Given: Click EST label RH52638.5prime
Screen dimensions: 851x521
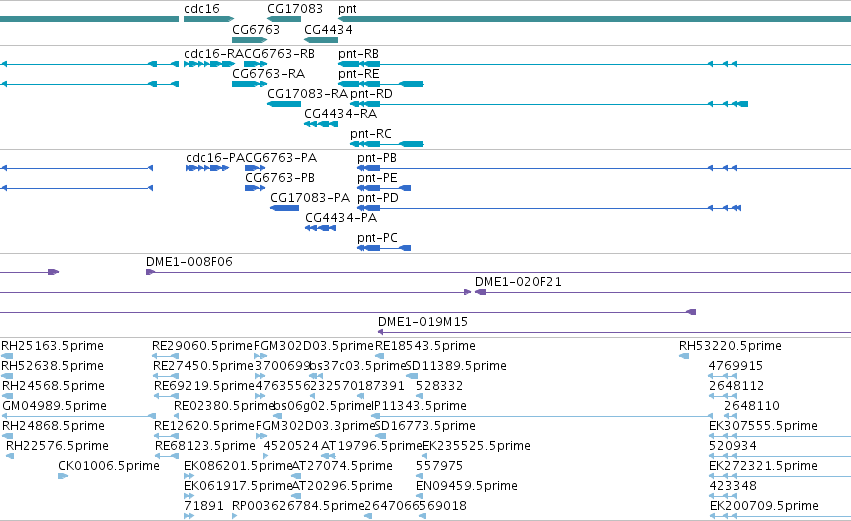Looking at the screenshot, I should pos(52,366).
